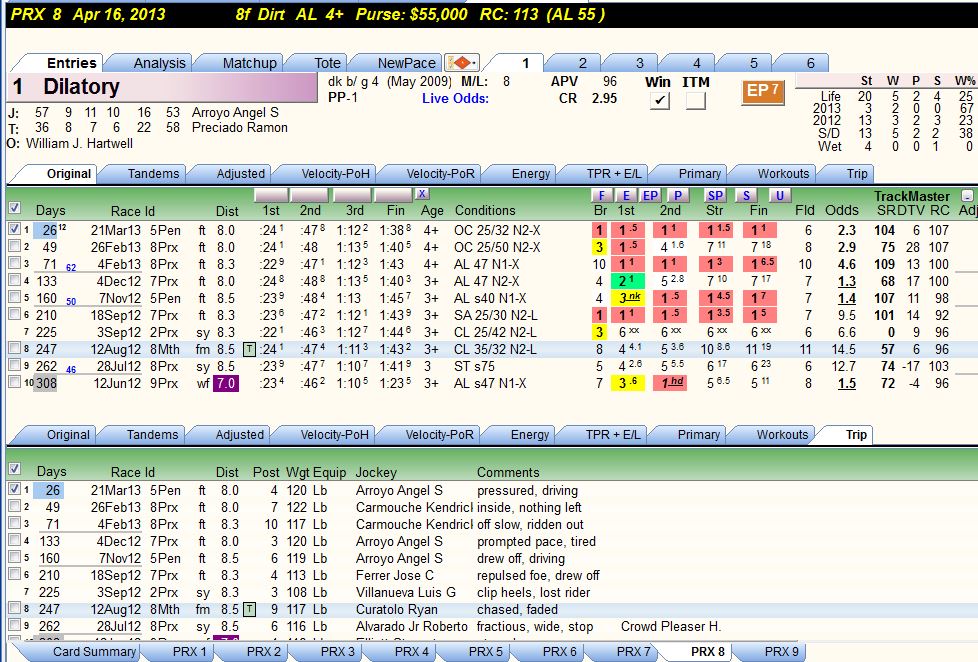
Task: Click the jockey name Arroyo Angel S at top
Action: (235, 112)
